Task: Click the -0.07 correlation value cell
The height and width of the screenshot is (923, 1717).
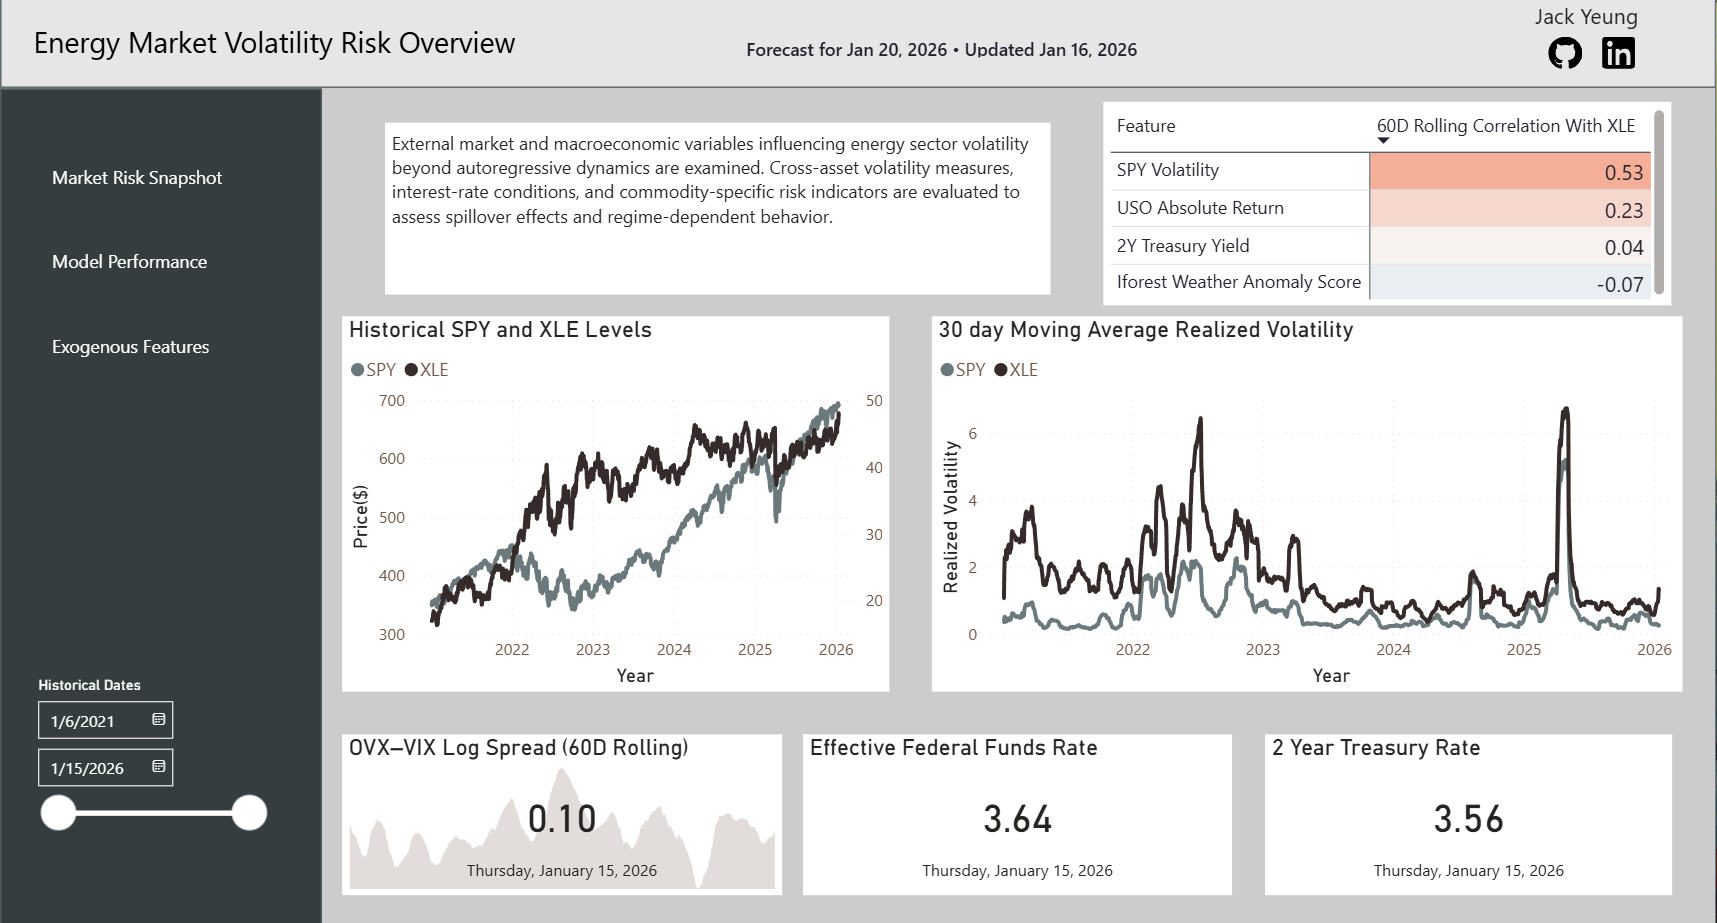Action: (x=1510, y=283)
